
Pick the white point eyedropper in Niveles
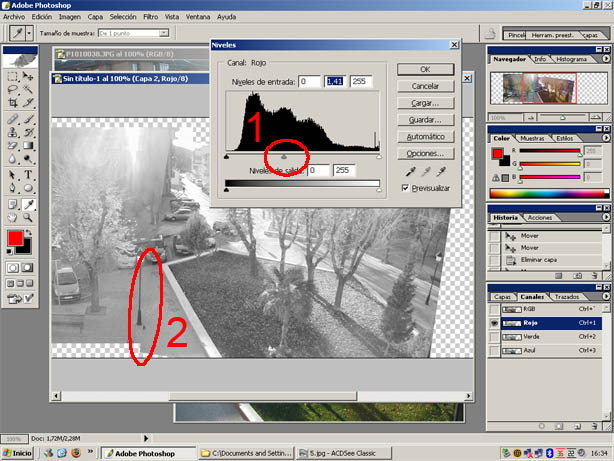coord(441,171)
